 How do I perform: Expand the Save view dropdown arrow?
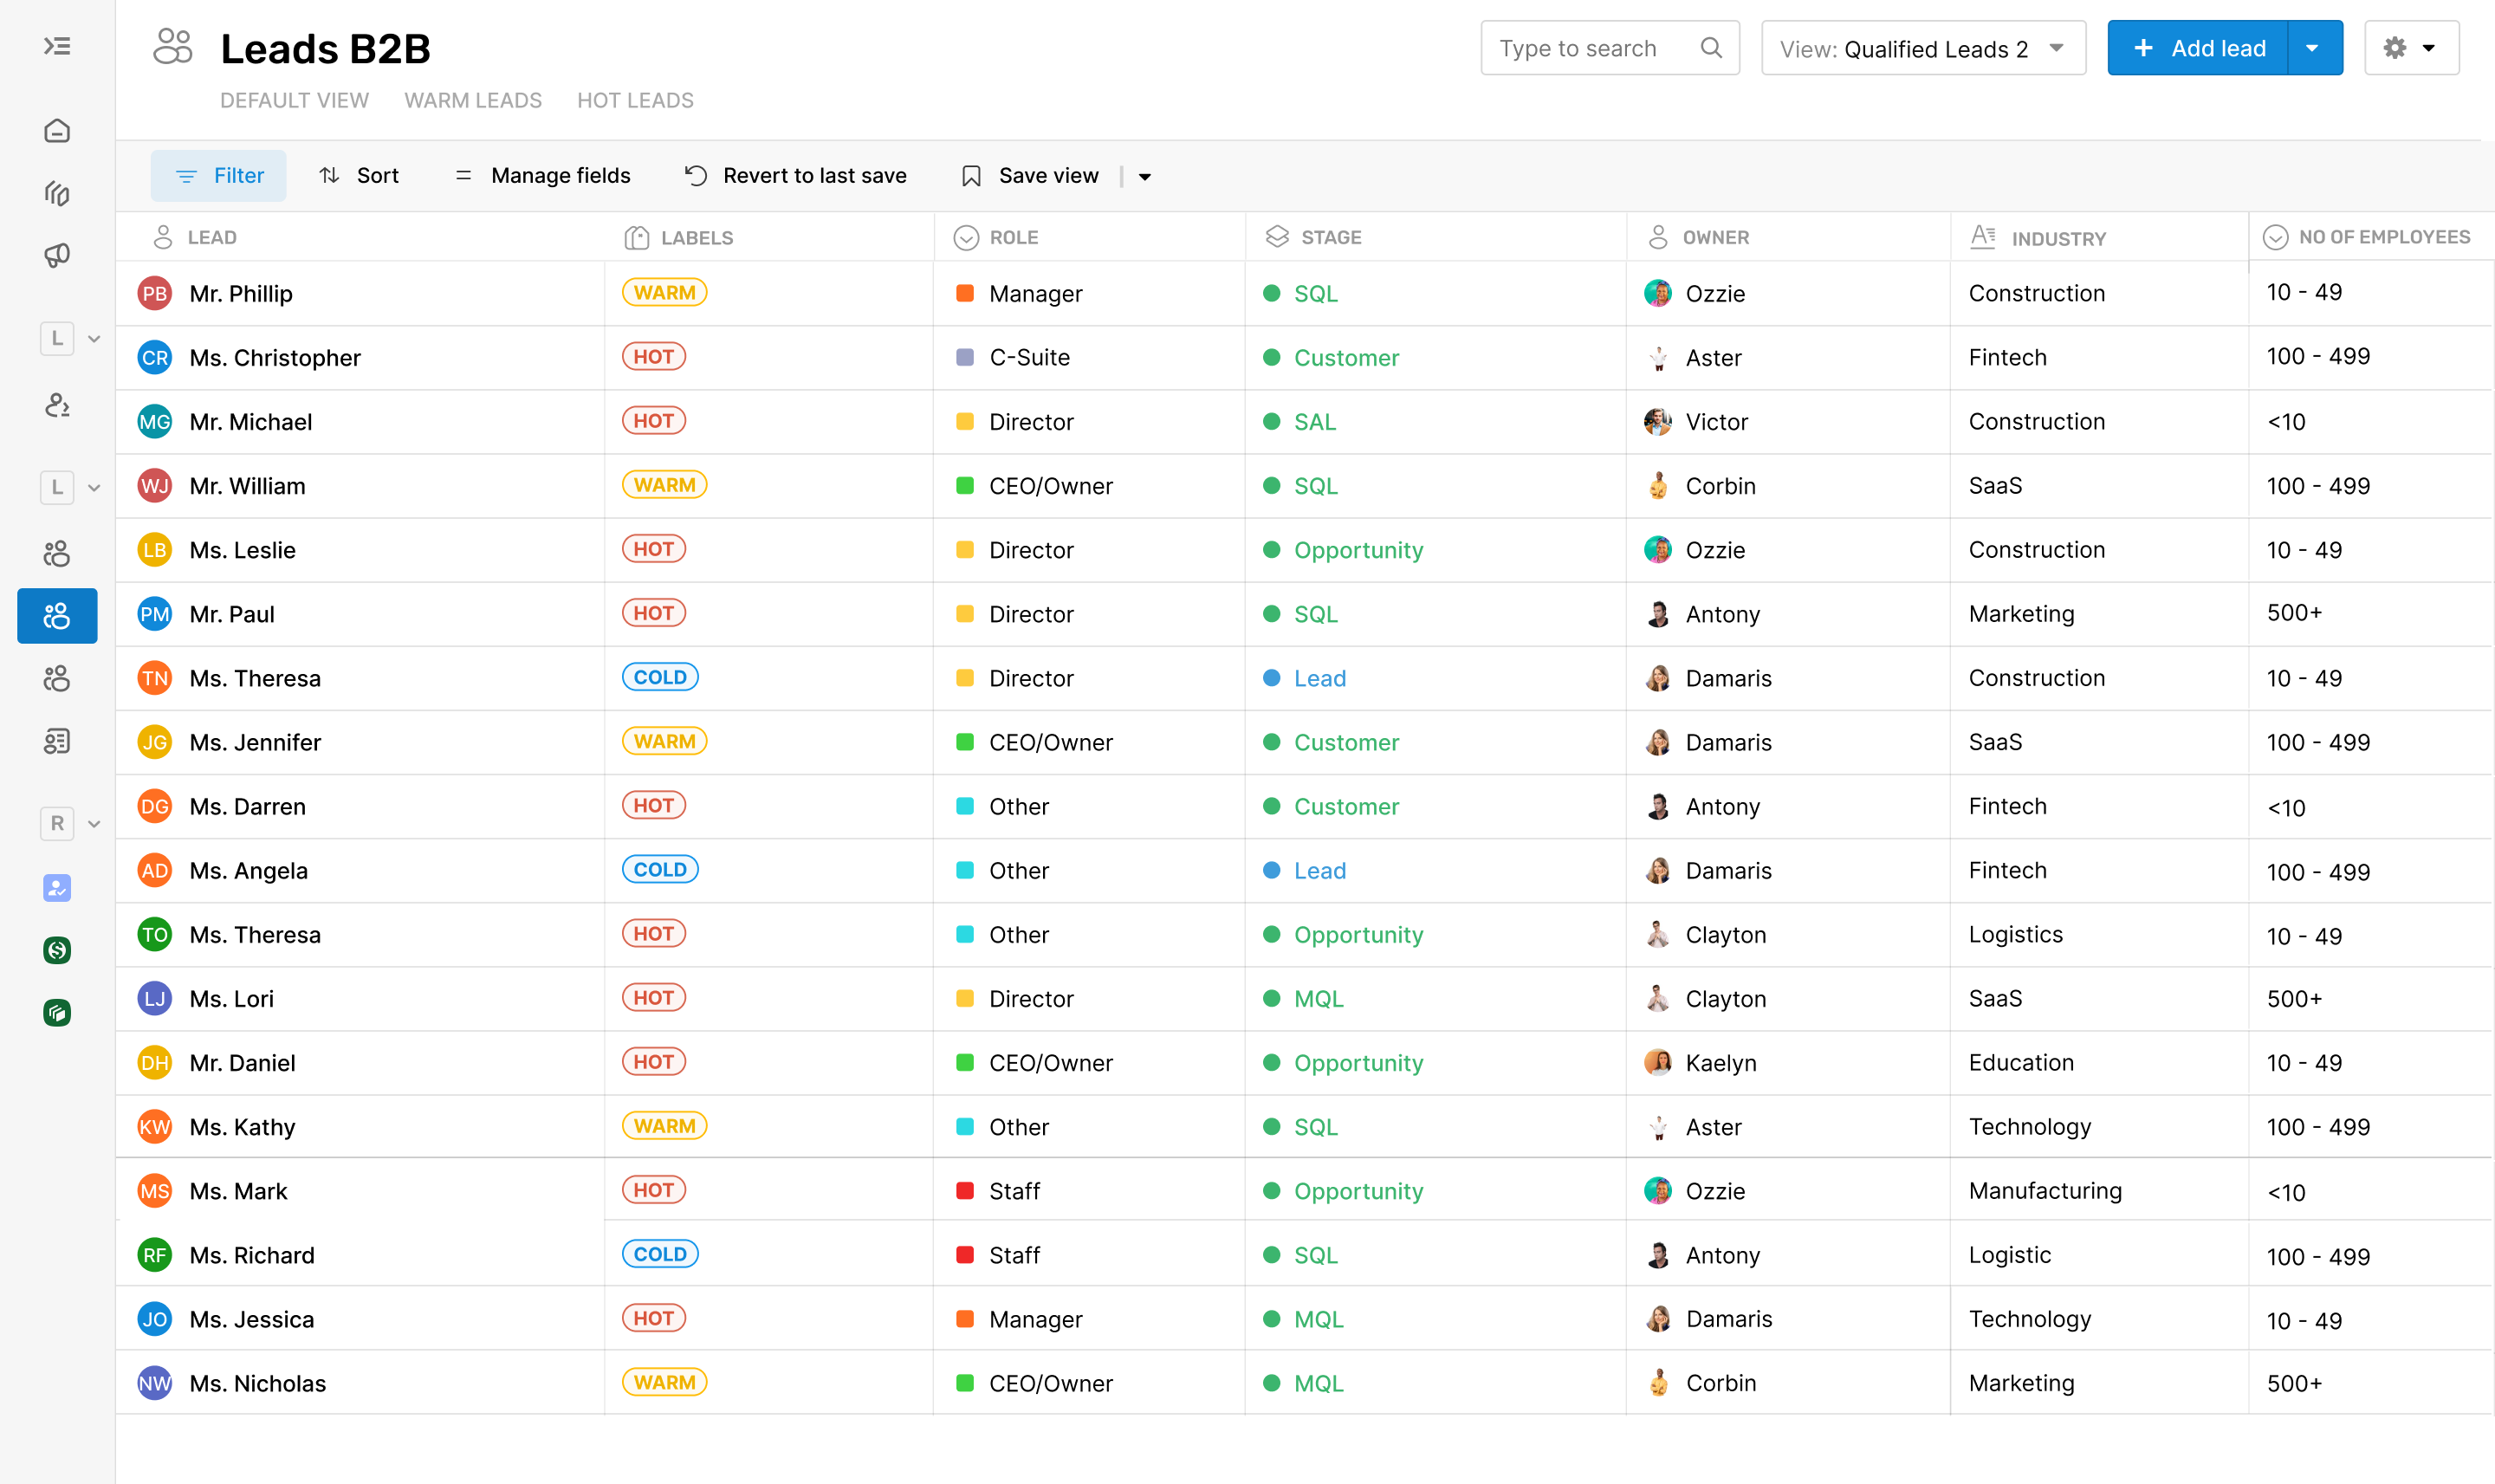tap(1143, 175)
